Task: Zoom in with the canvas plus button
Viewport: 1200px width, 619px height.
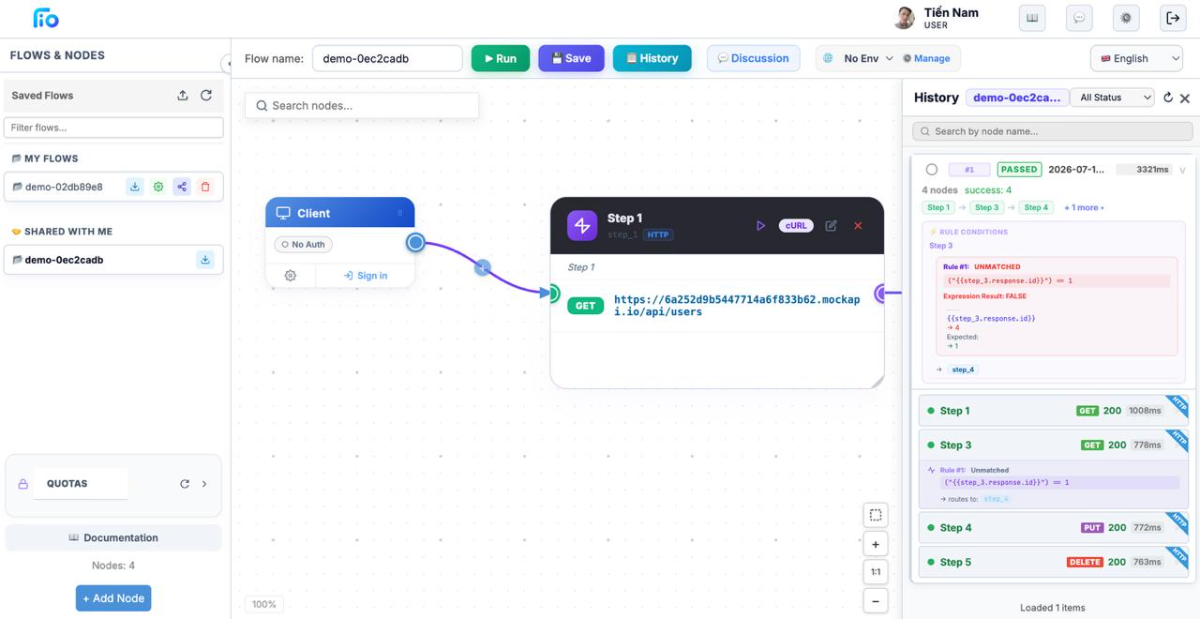Action: coord(875,545)
